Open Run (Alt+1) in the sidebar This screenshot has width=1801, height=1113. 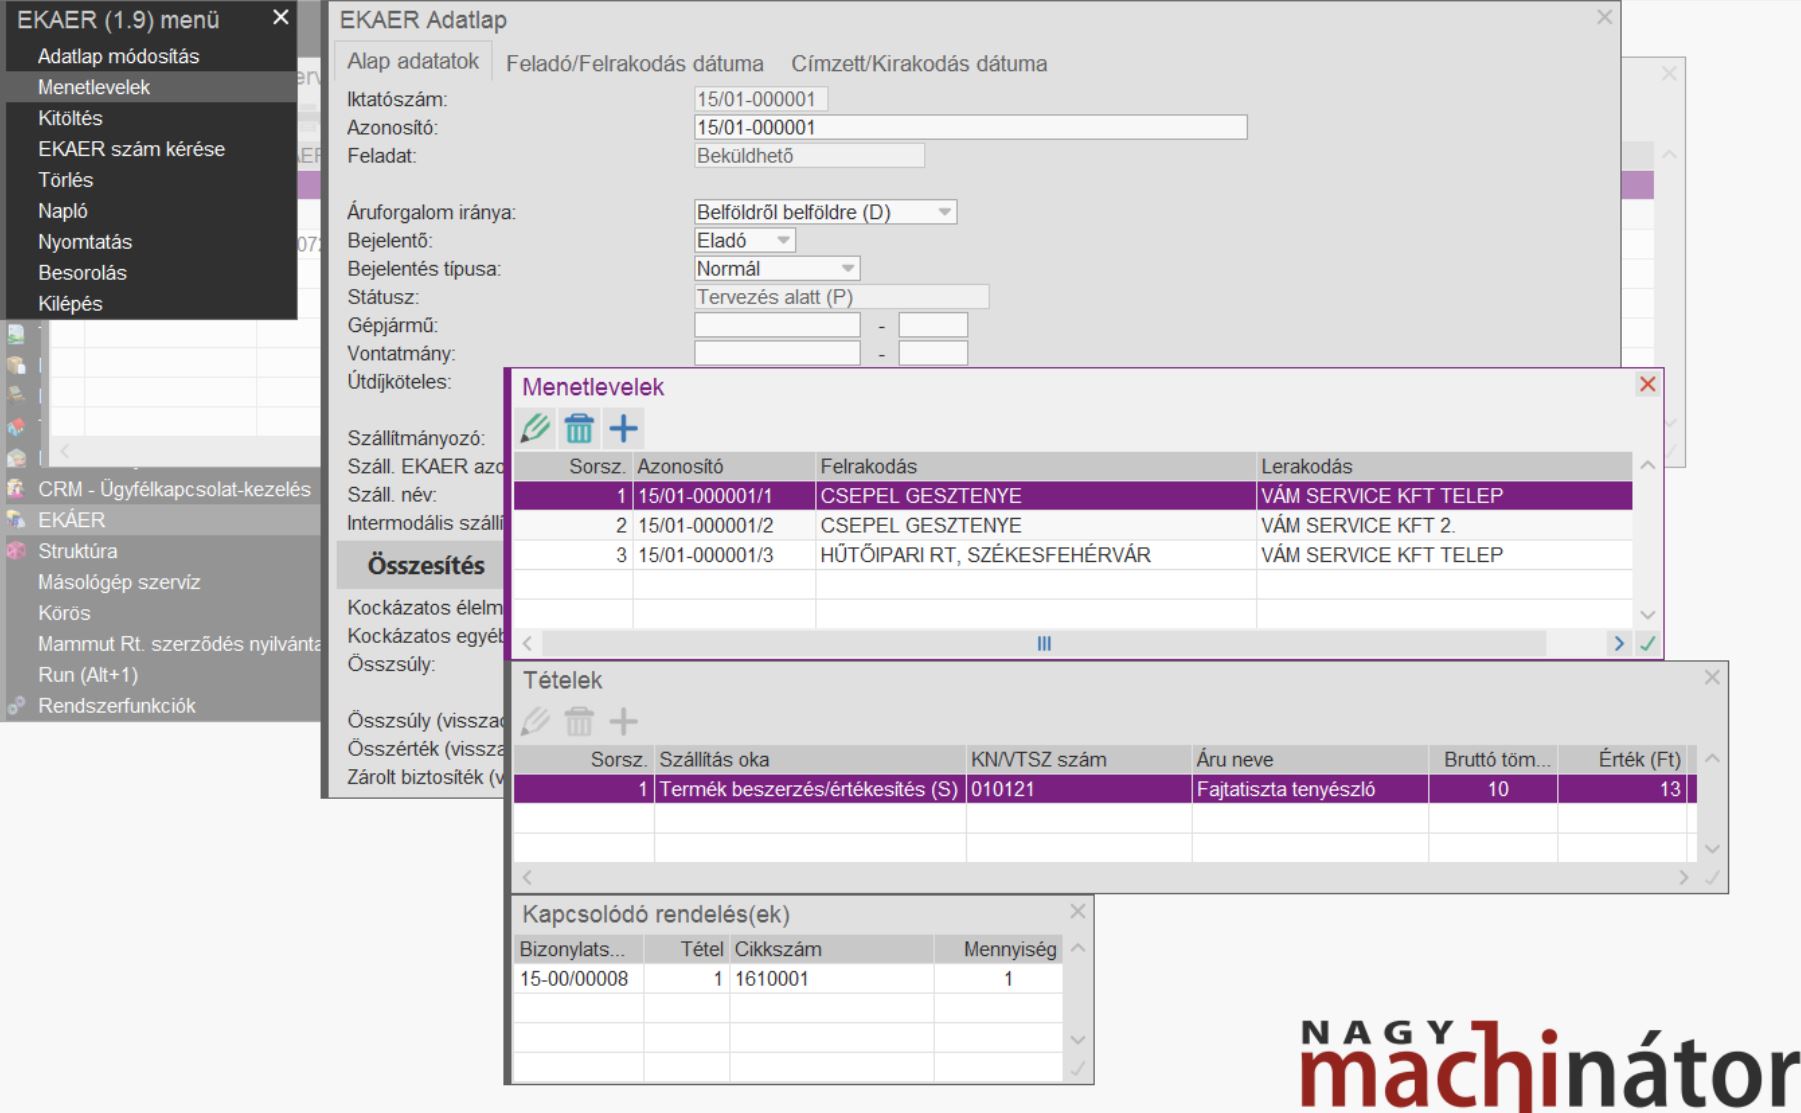coord(88,675)
